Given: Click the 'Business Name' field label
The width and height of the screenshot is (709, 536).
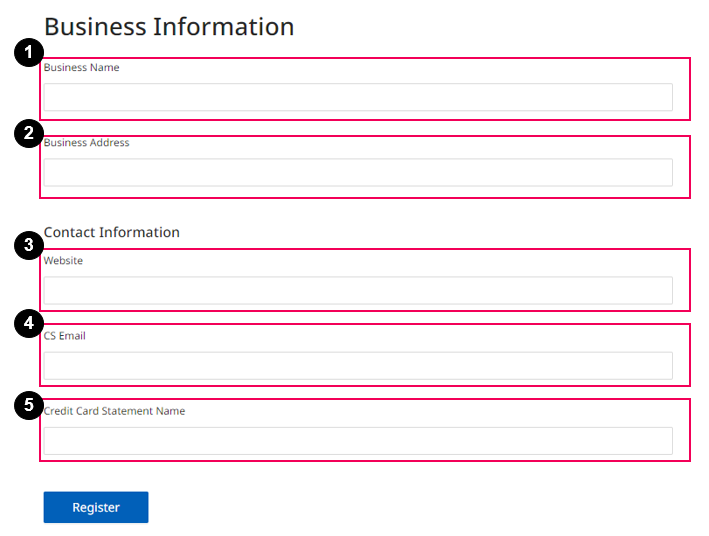Looking at the screenshot, I should tap(82, 68).
